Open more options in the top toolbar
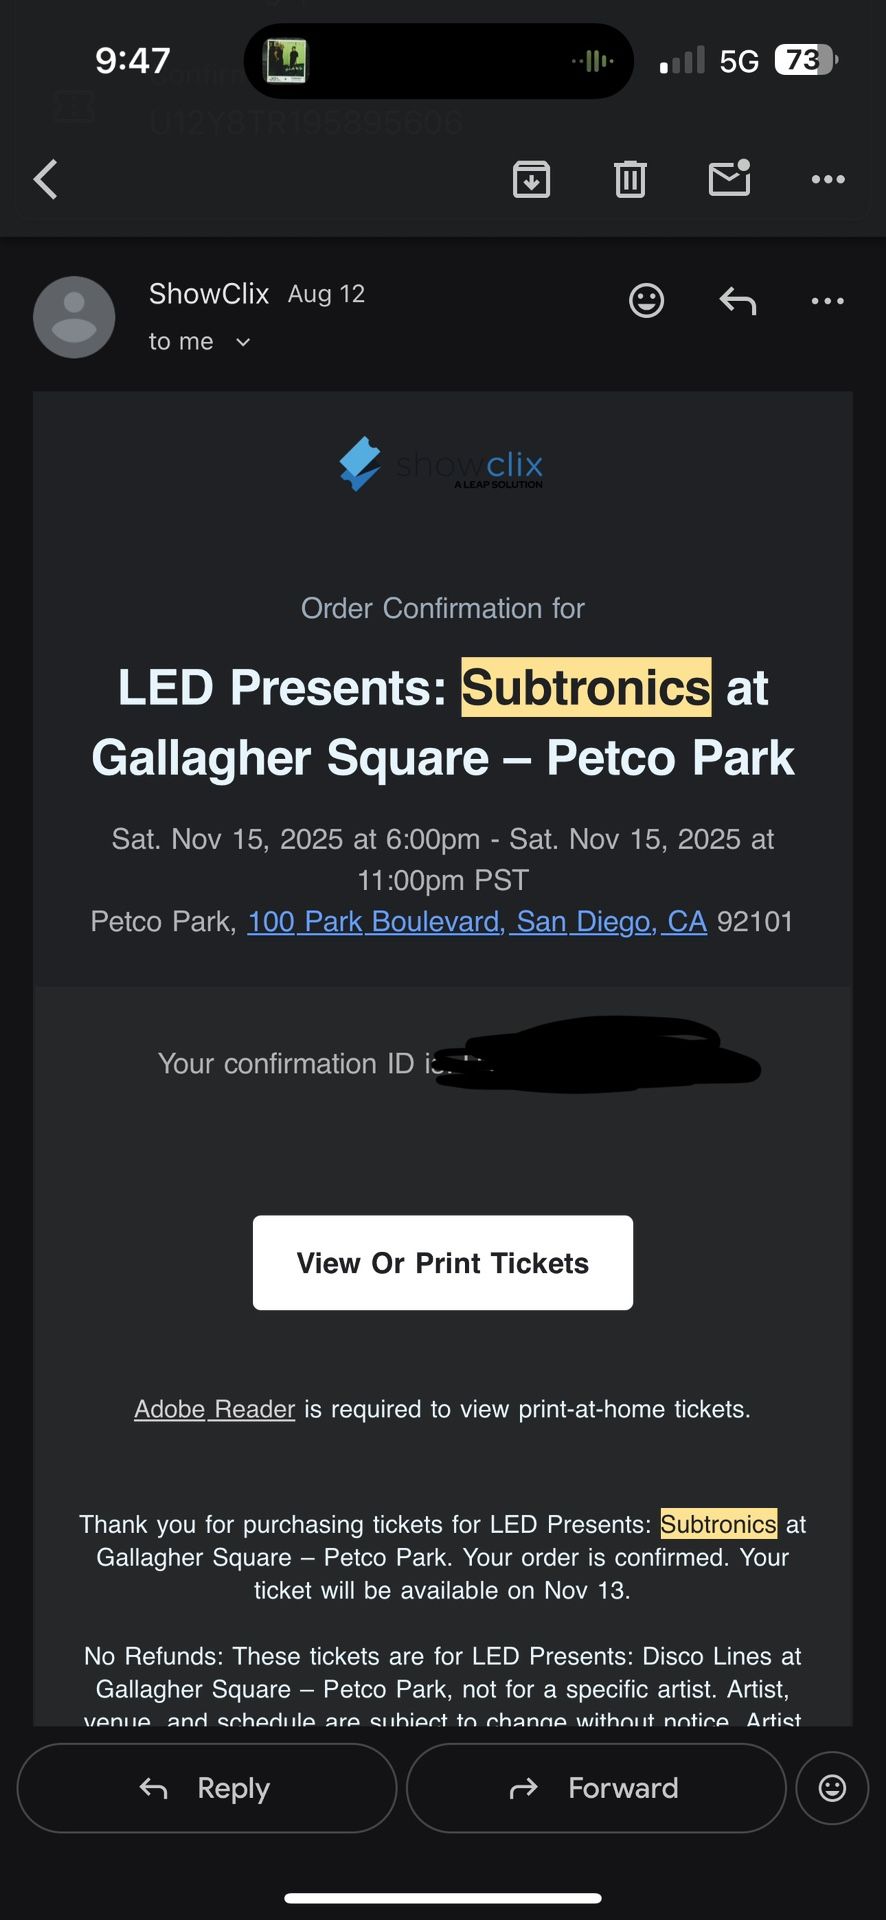 (x=827, y=179)
